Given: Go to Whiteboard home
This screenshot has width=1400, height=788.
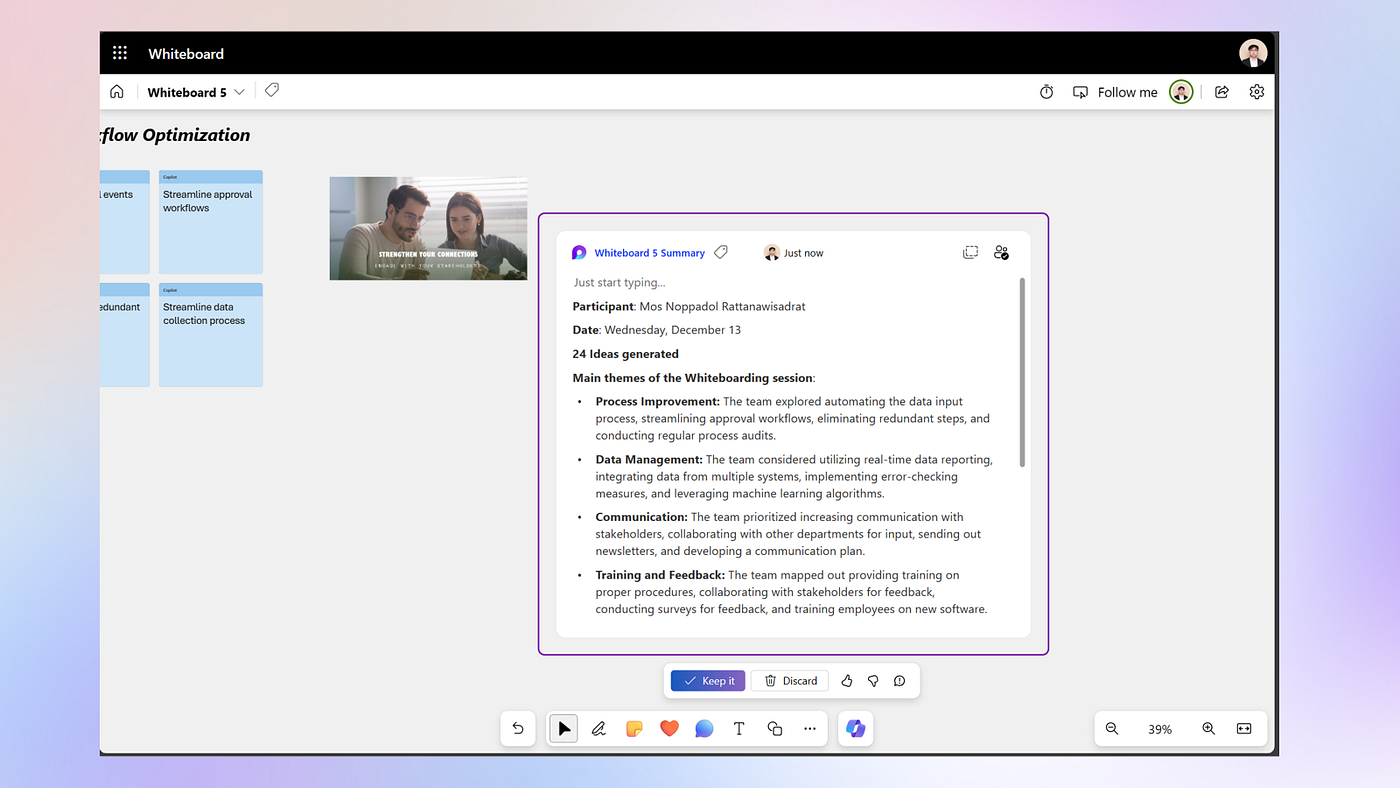Looking at the screenshot, I should 117,92.
